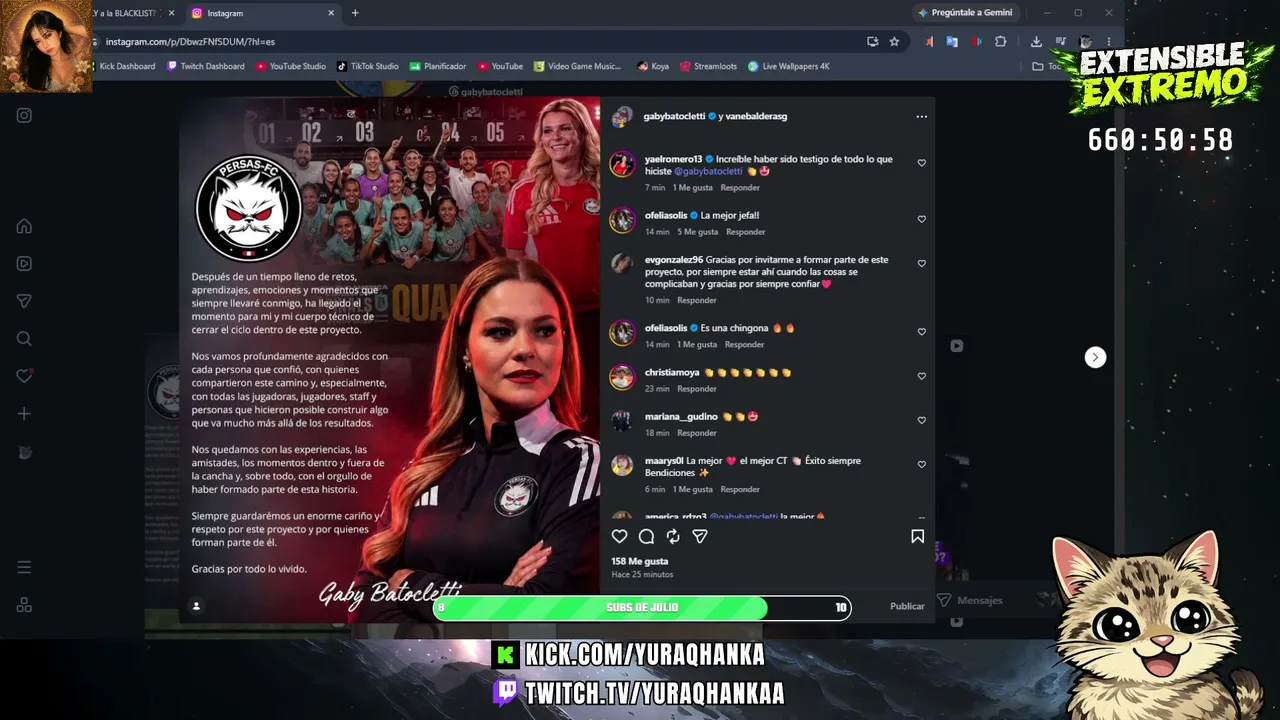Repost using the arrows icon
The width and height of the screenshot is (1280, 720).
[673, 537]
